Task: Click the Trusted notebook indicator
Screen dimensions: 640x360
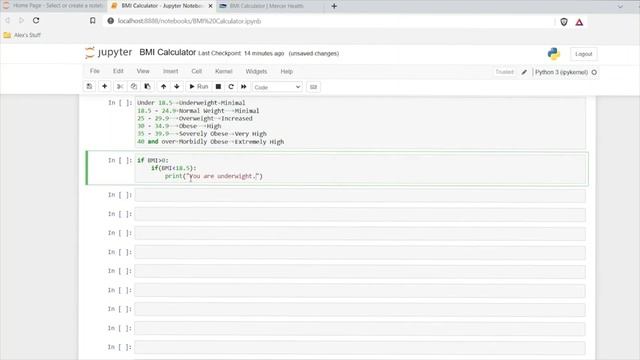Action: (504, 72)
